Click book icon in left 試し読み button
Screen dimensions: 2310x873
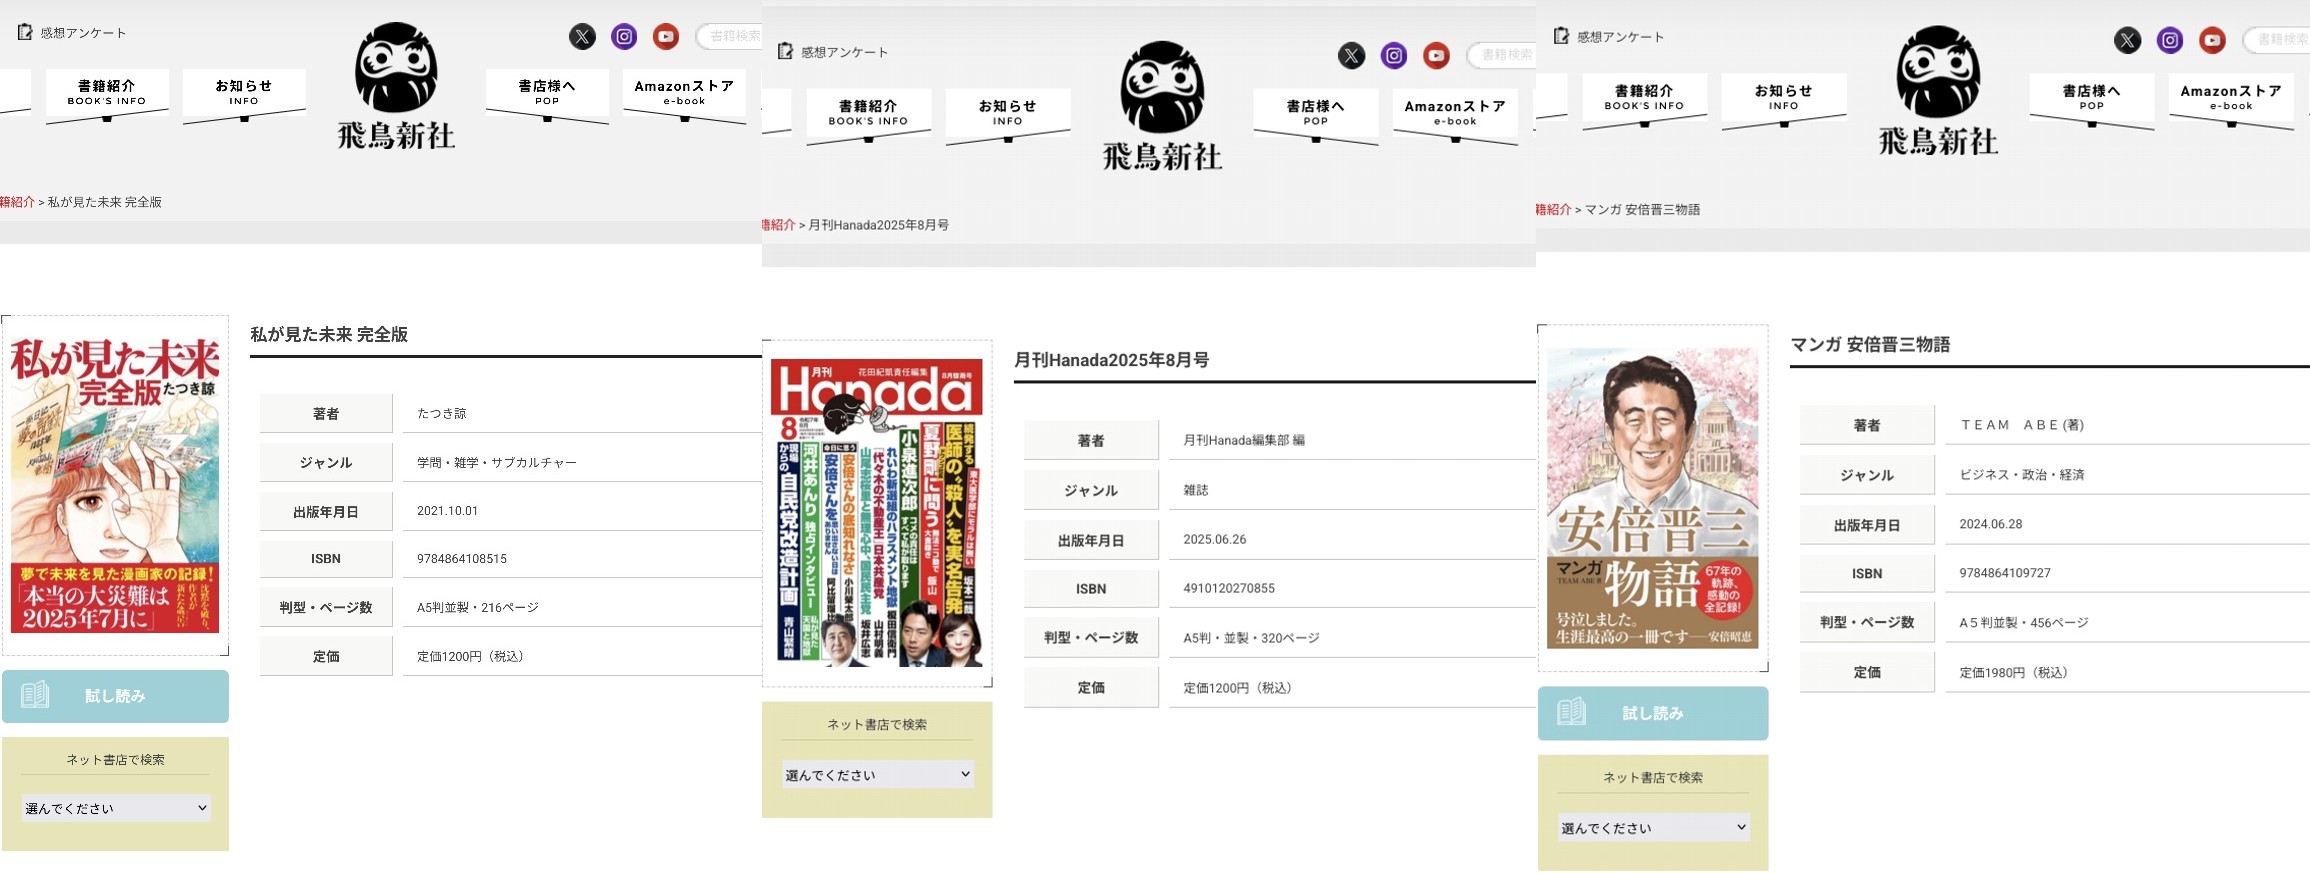pyautogui.click(x=35, y=695)
